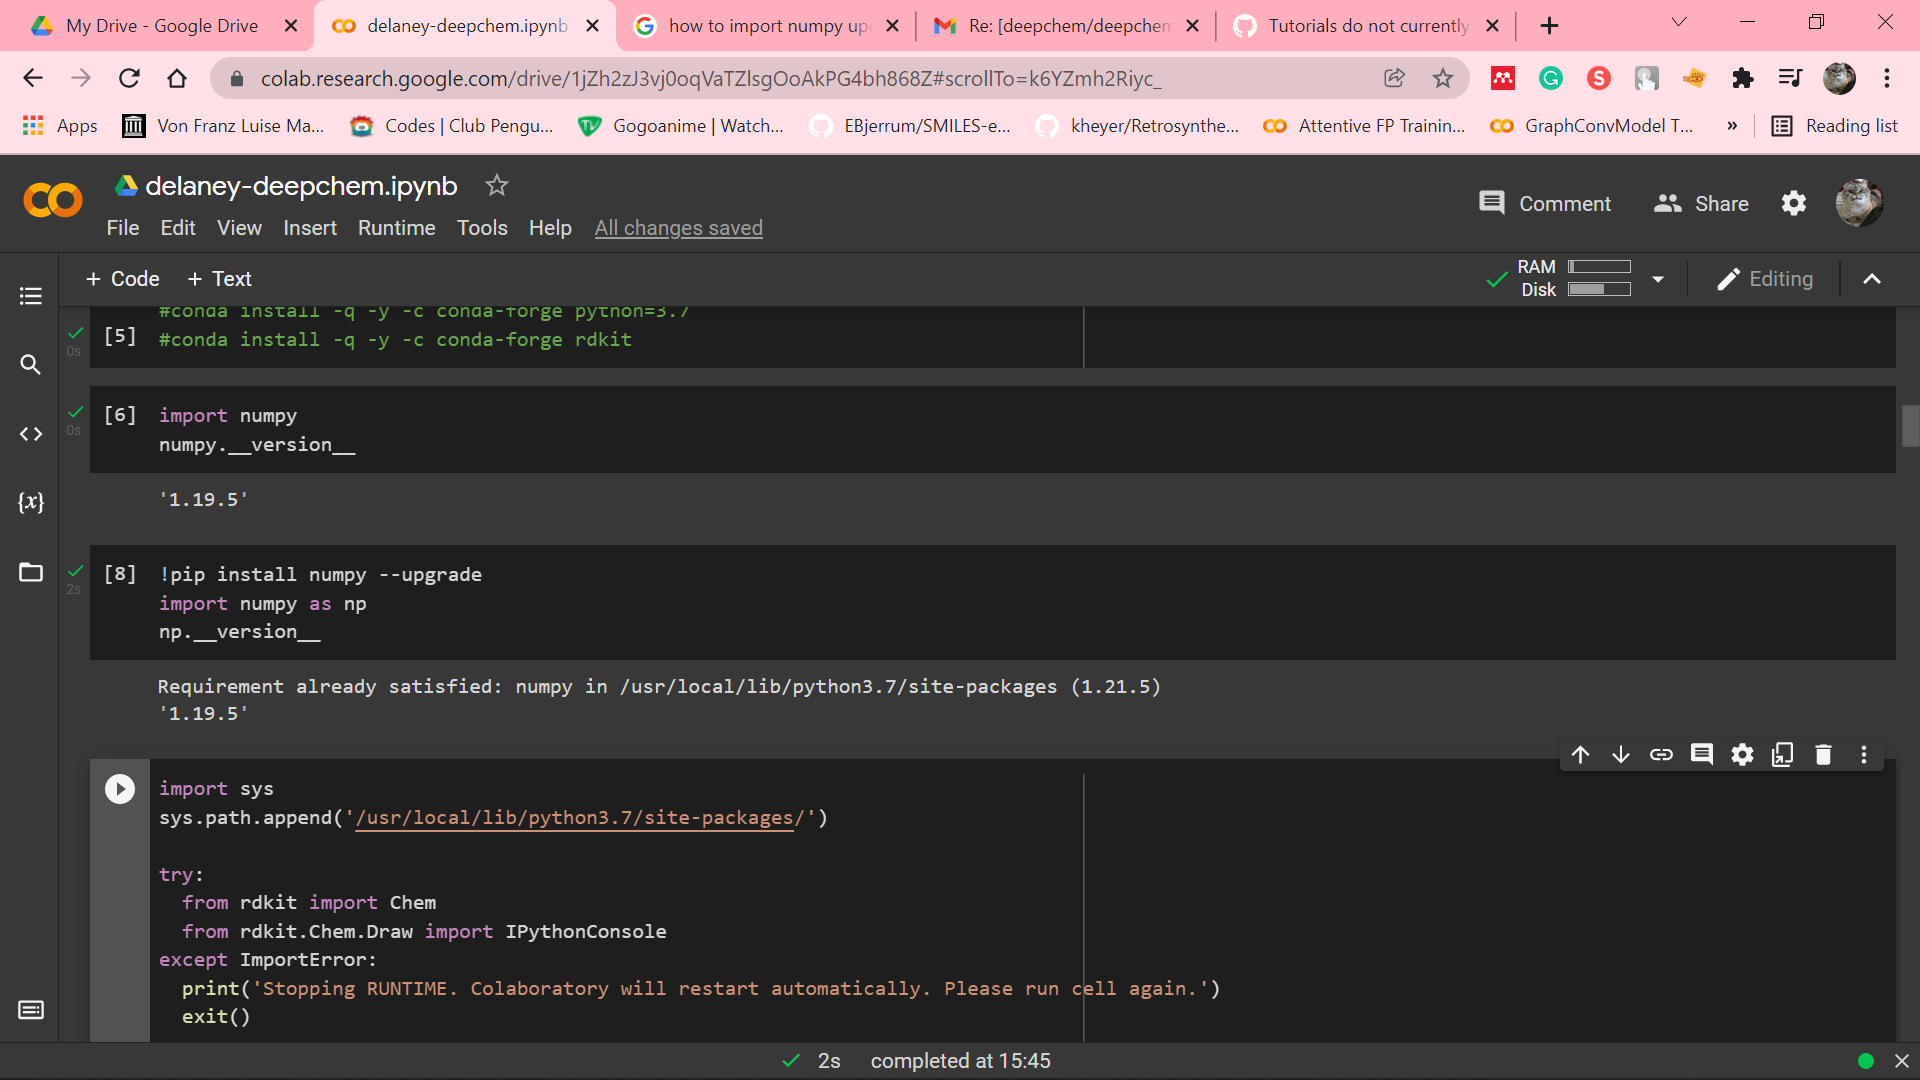Open the Runtime menu
Viewport: 1920px width, 1080px height.
(x=396, y=228)
